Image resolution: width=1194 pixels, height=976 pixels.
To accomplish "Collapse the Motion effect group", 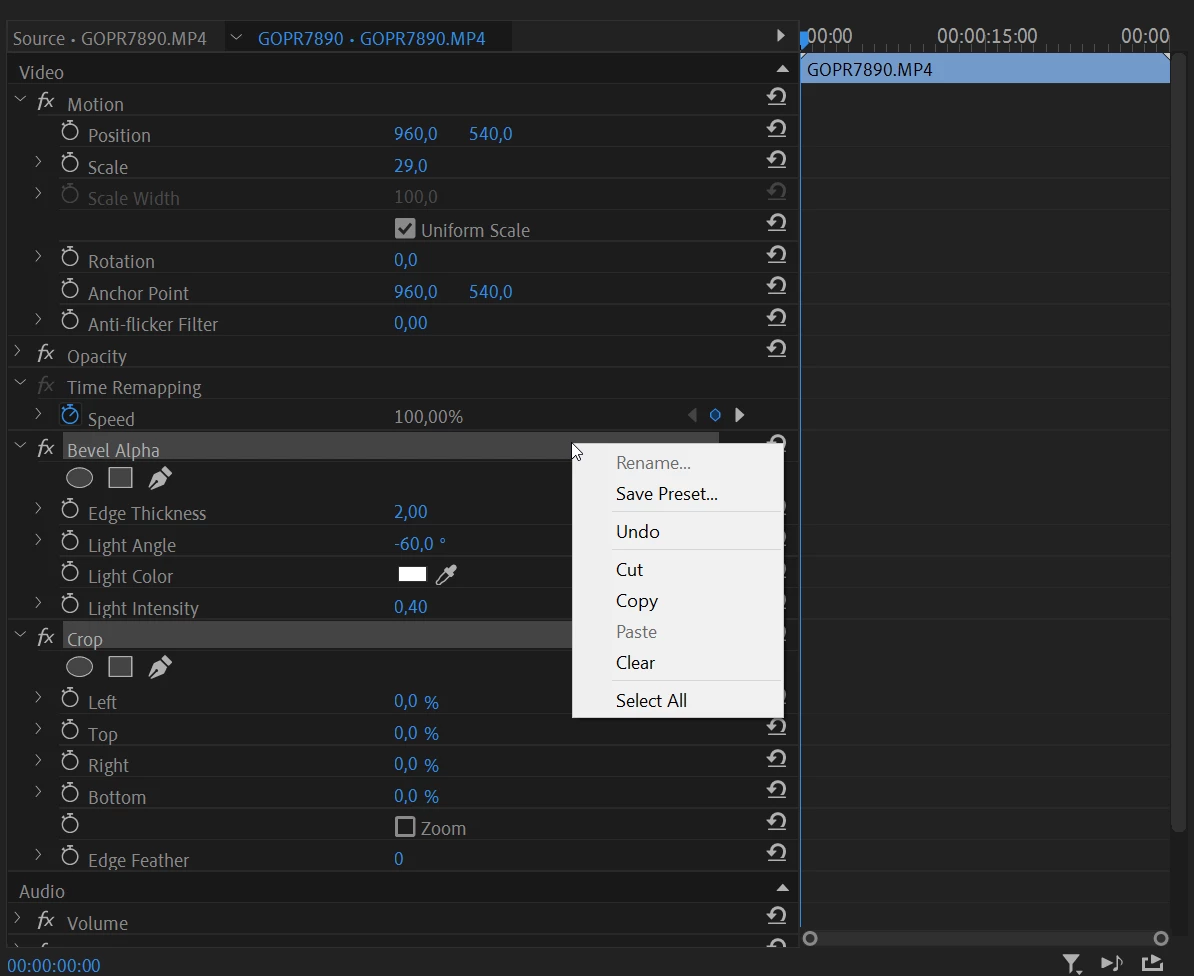I will [21, 100].
